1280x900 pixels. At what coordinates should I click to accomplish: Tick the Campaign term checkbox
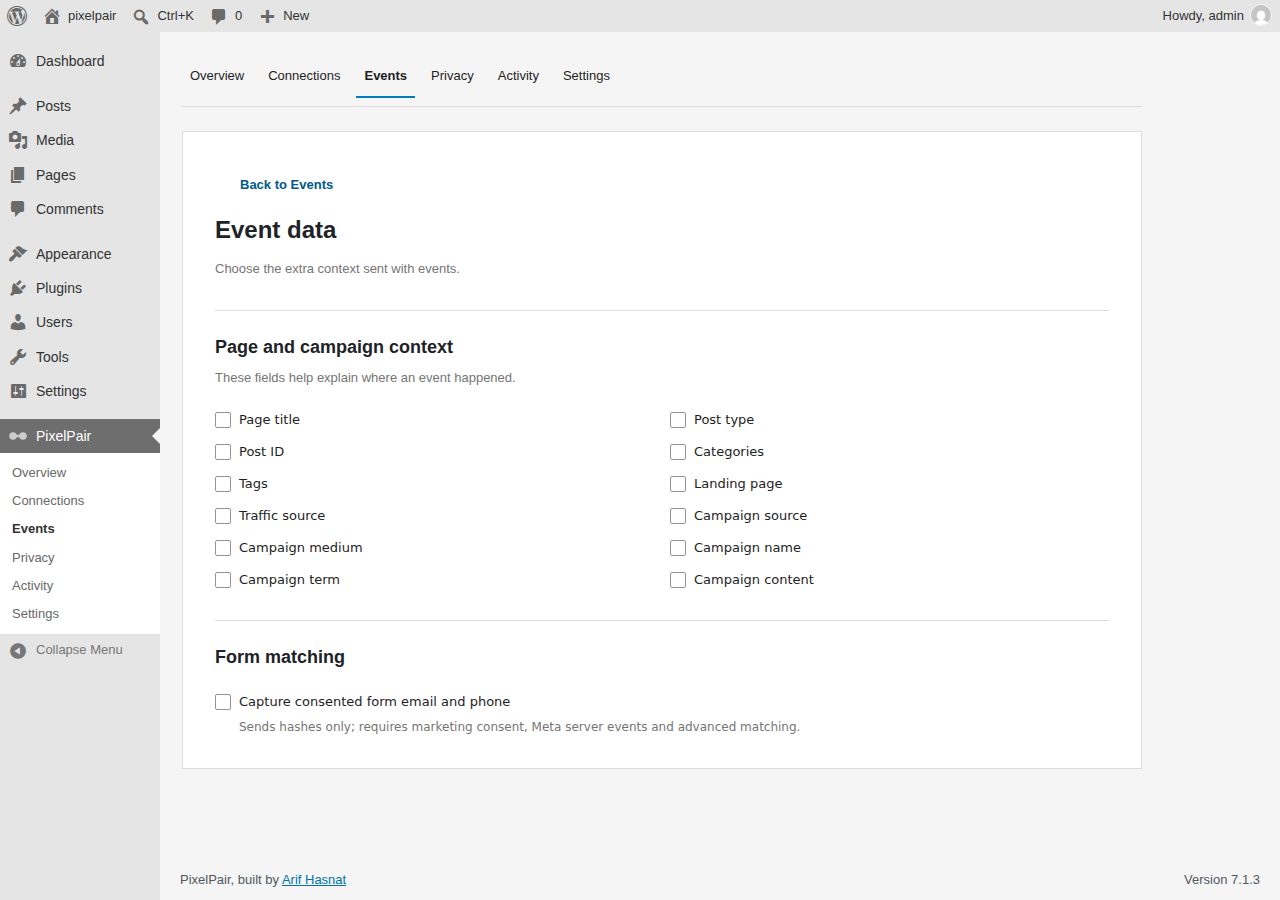223,580
